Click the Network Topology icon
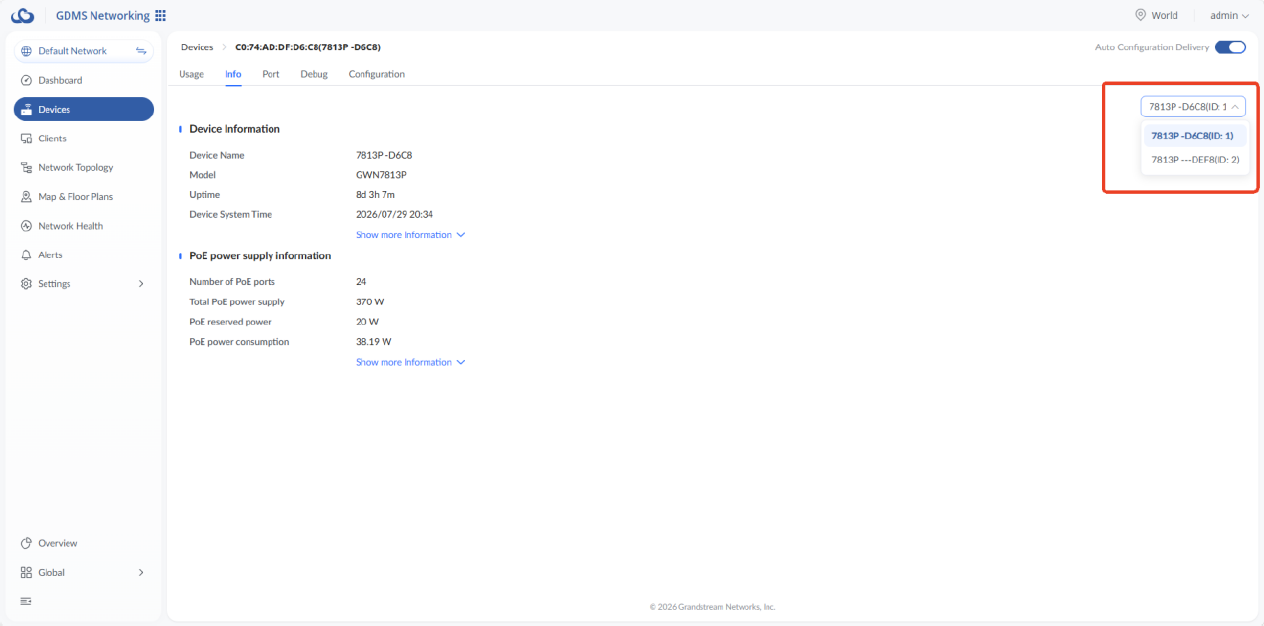Image resolution: width=1264 pixels, height=626 pixels. click(x=27, y=167)
